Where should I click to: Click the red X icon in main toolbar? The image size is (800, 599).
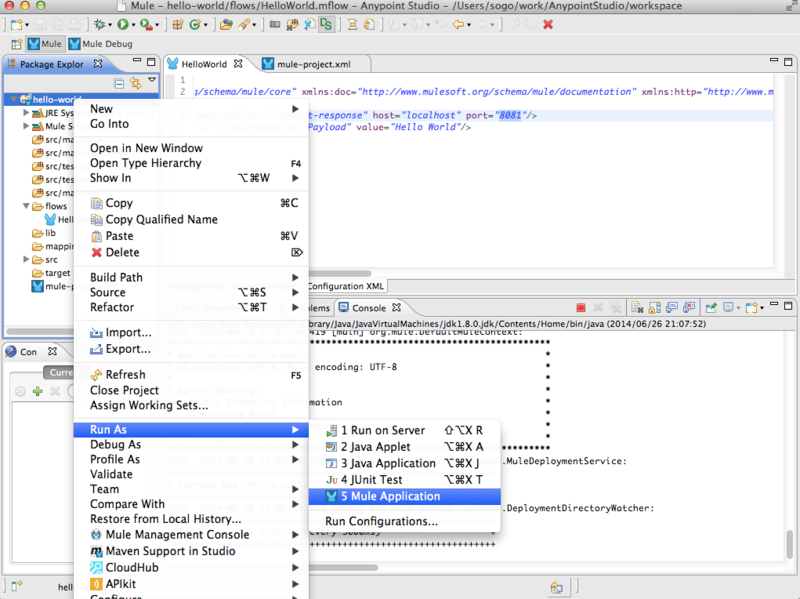(548, 24)
